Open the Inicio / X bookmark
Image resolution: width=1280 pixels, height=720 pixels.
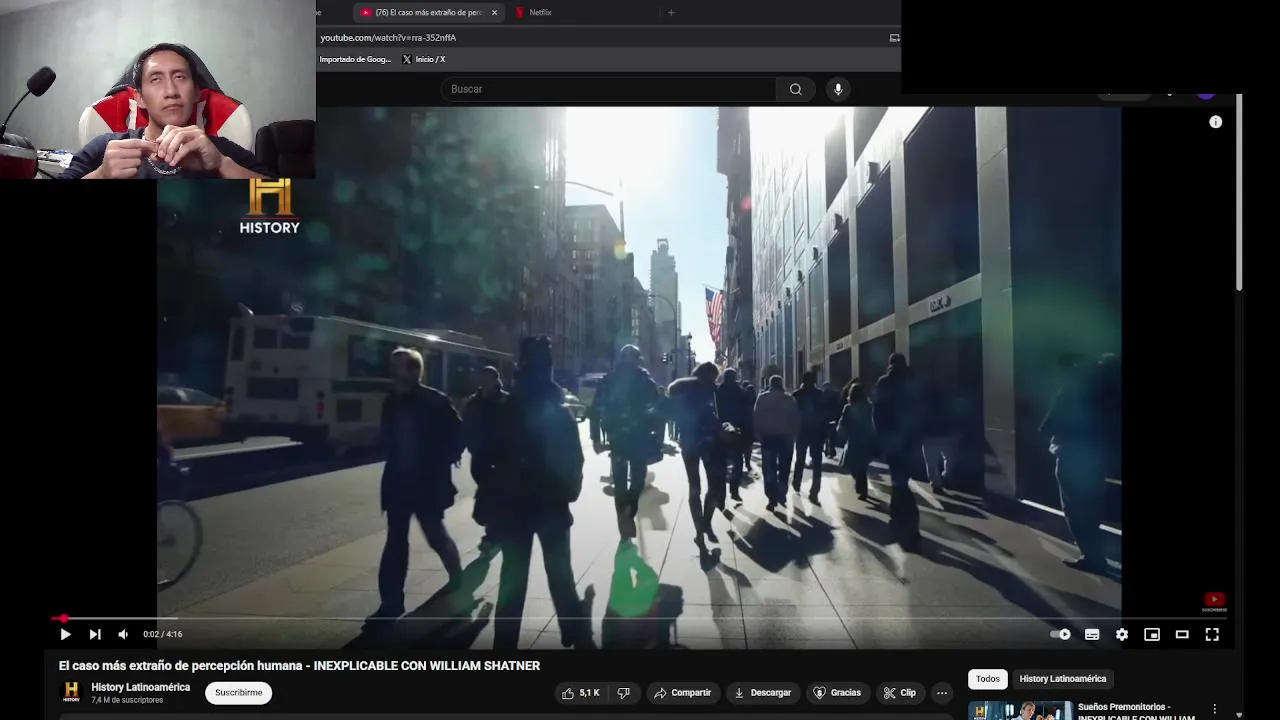(x=424, y=60)
